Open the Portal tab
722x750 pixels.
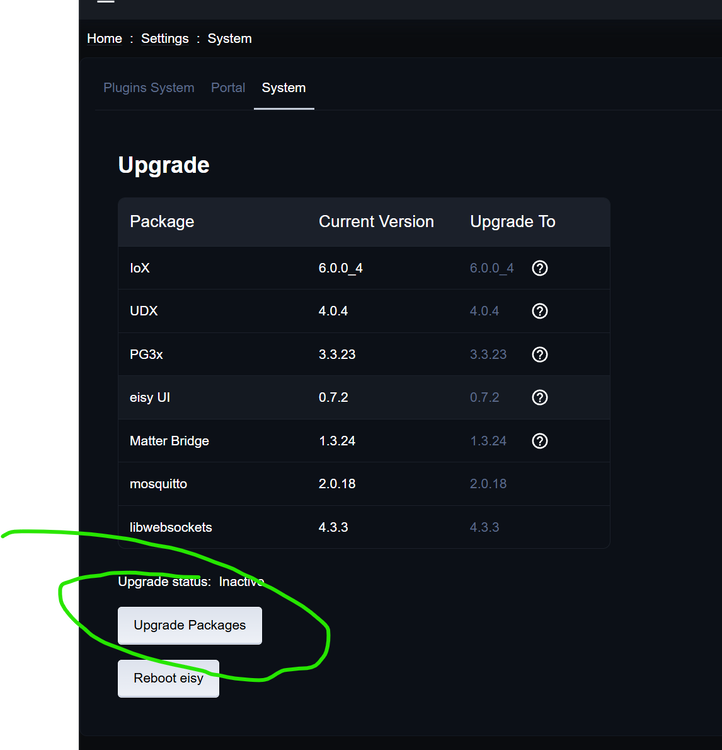coord(228,88)
